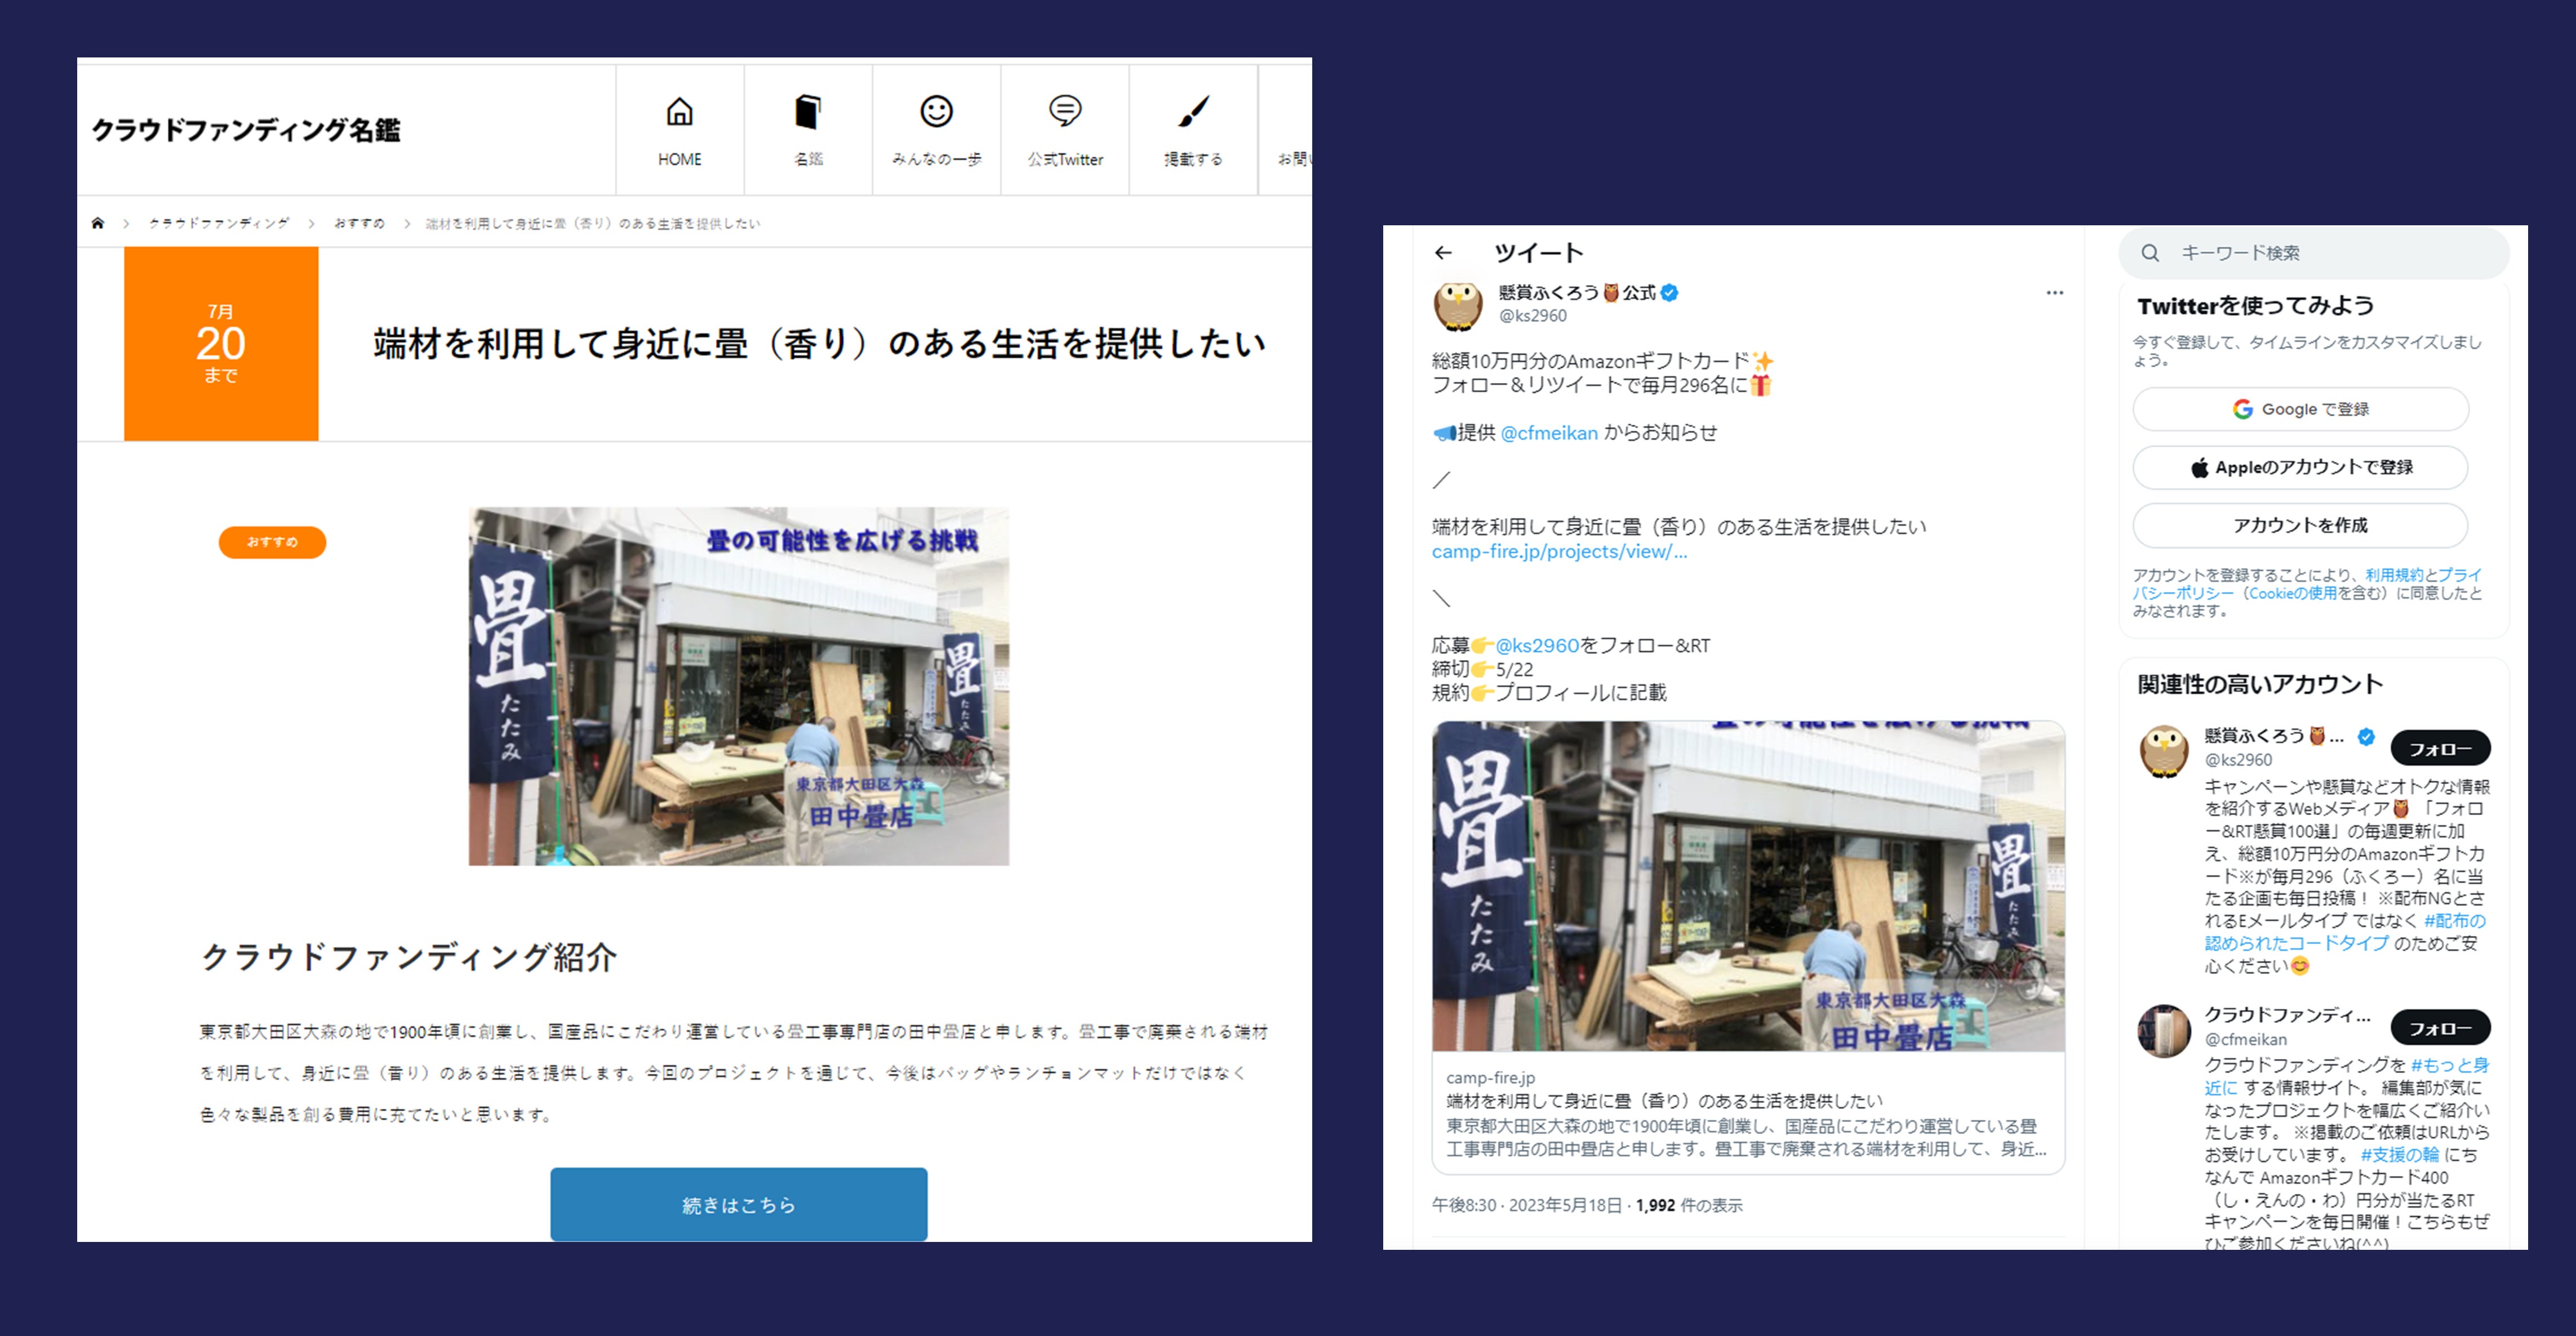Click the HOME house icon
Image resolution: width=2576 pixels, height=1336 pixels.
click(679, 112)
